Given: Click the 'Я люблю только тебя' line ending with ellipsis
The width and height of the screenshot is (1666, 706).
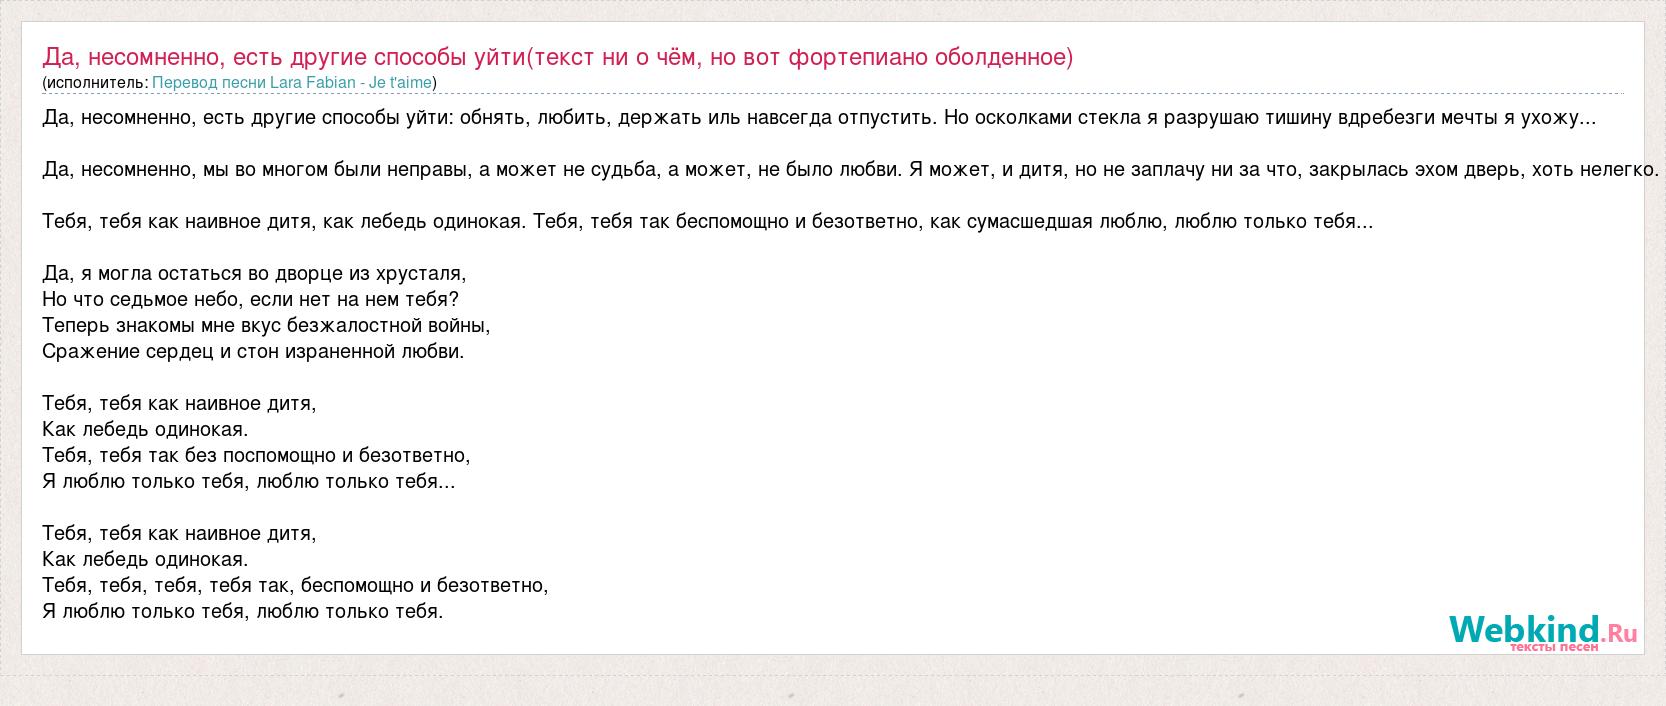Looking at the screenshot, I should [248, 481].
